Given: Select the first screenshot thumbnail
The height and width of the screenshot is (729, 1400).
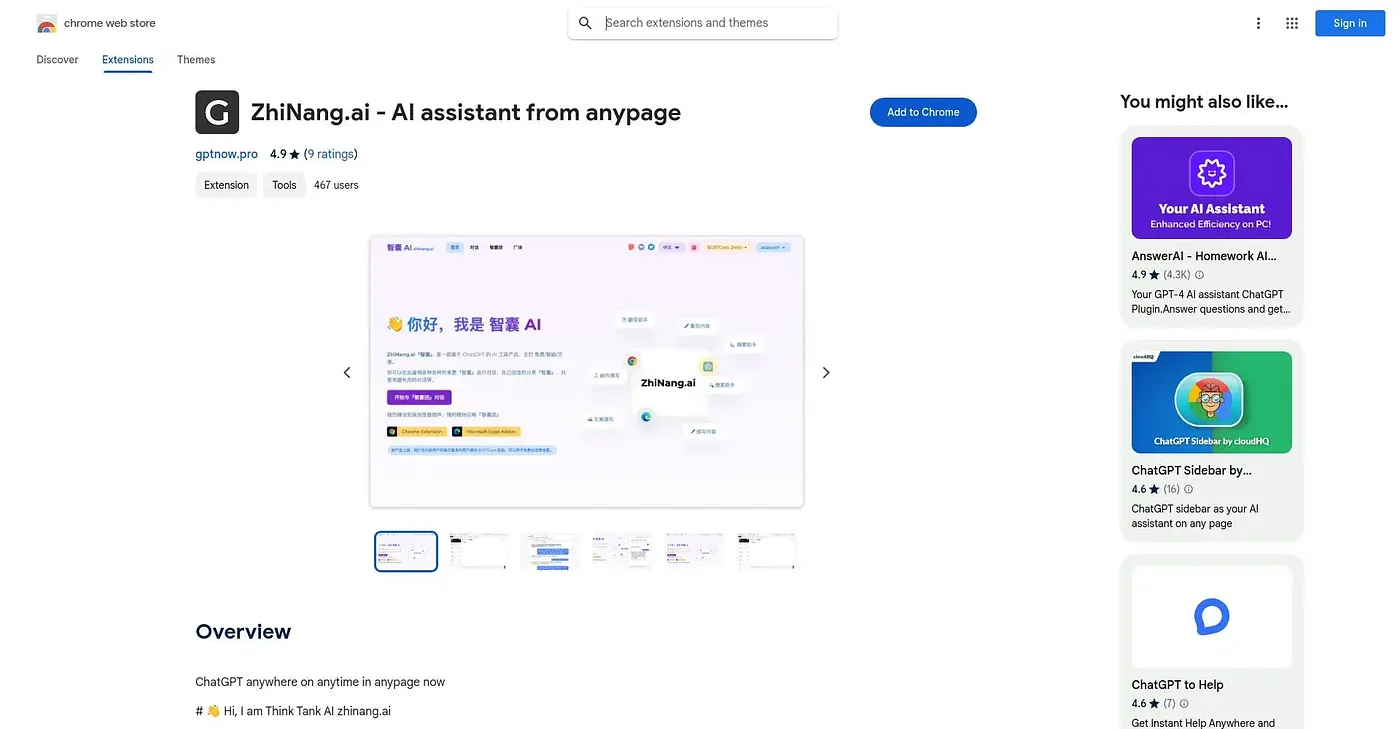Looking at the screenshot, I should point(406,551).
